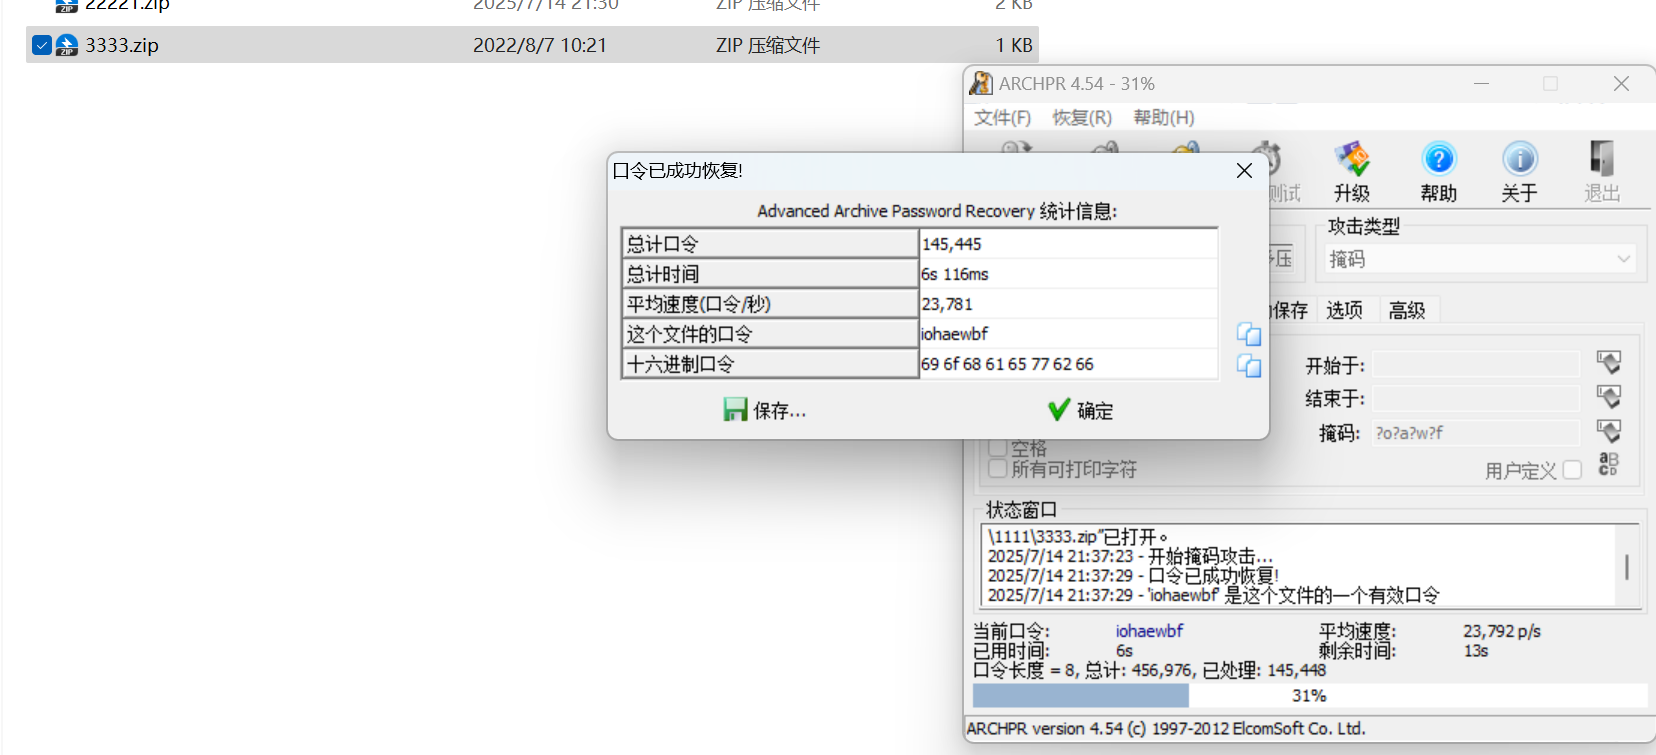Viewport: 1656px width, 755px height.
Task: Click the 31% progress bar
Action: 1310,695
